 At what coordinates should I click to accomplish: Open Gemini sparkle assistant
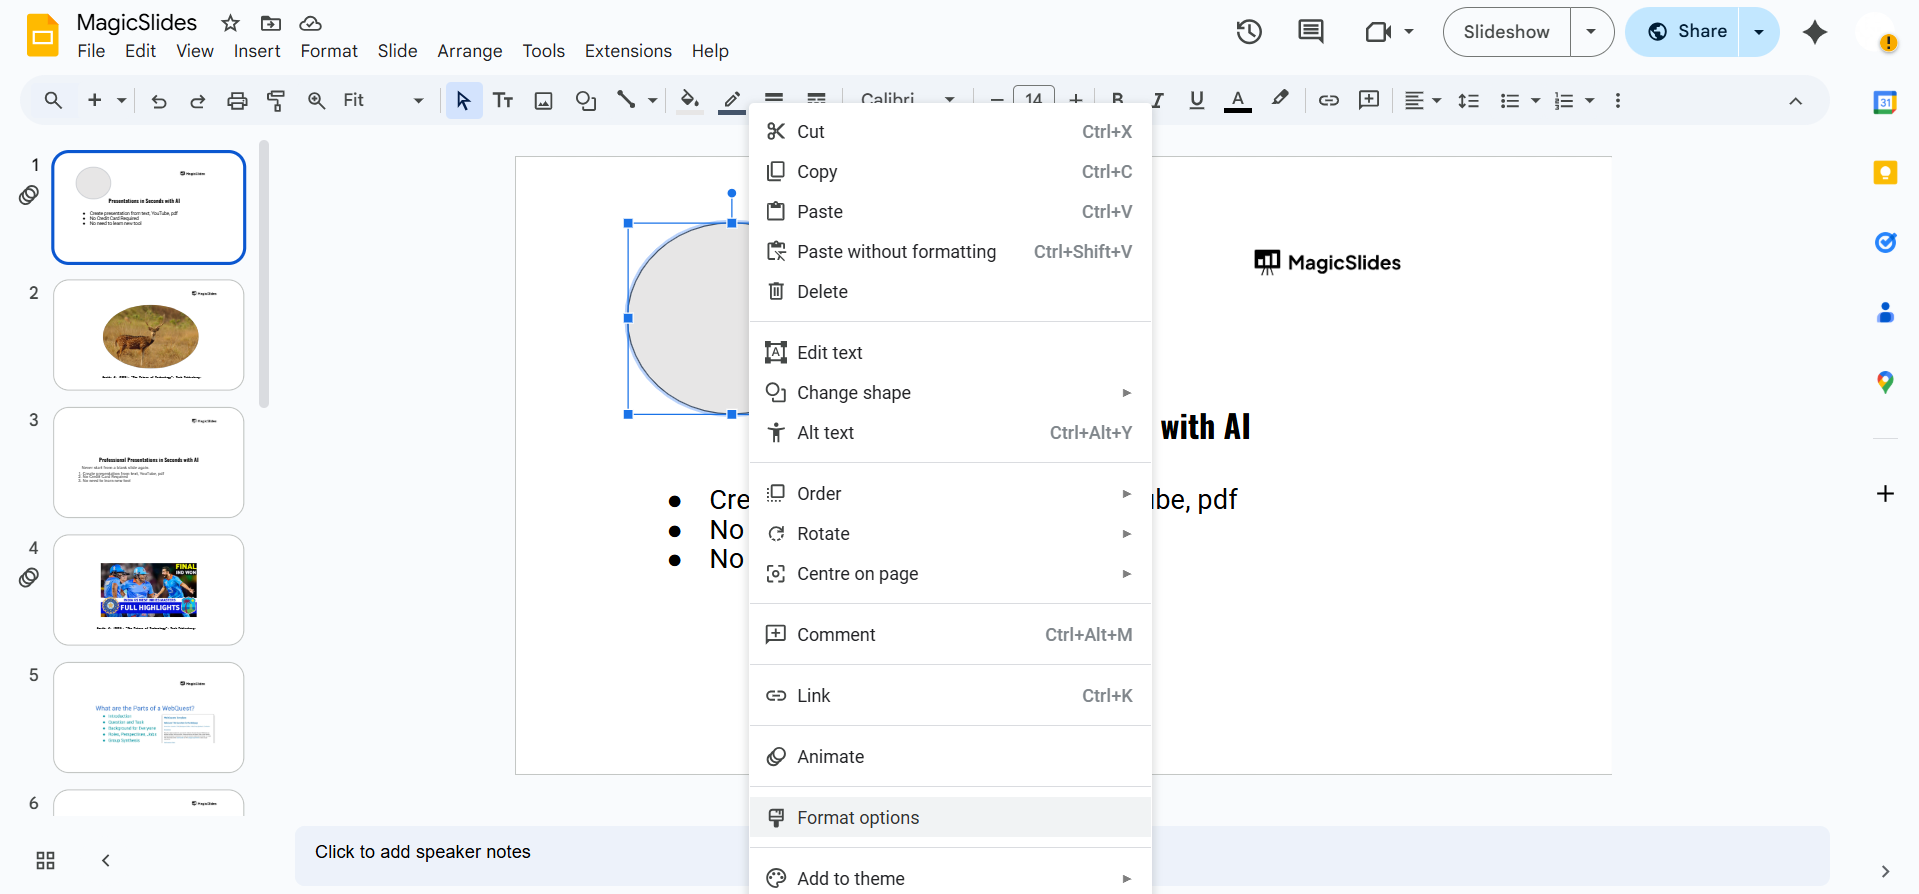1815,32
